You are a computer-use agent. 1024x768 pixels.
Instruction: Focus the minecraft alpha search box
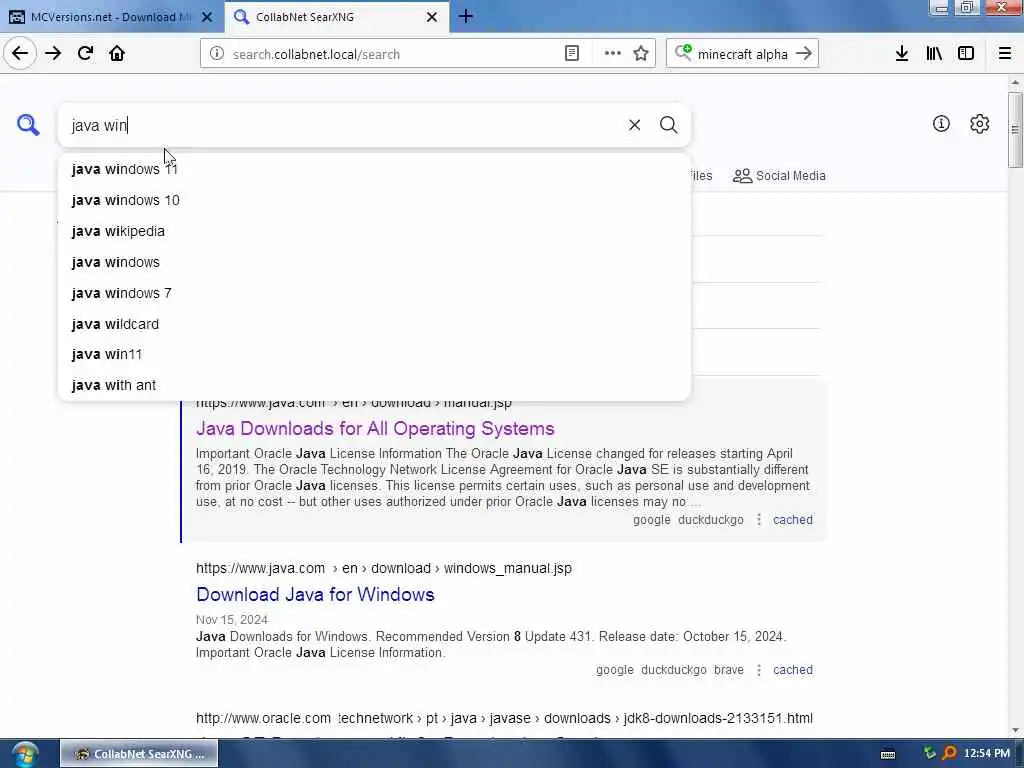click(x=743, y=54)
